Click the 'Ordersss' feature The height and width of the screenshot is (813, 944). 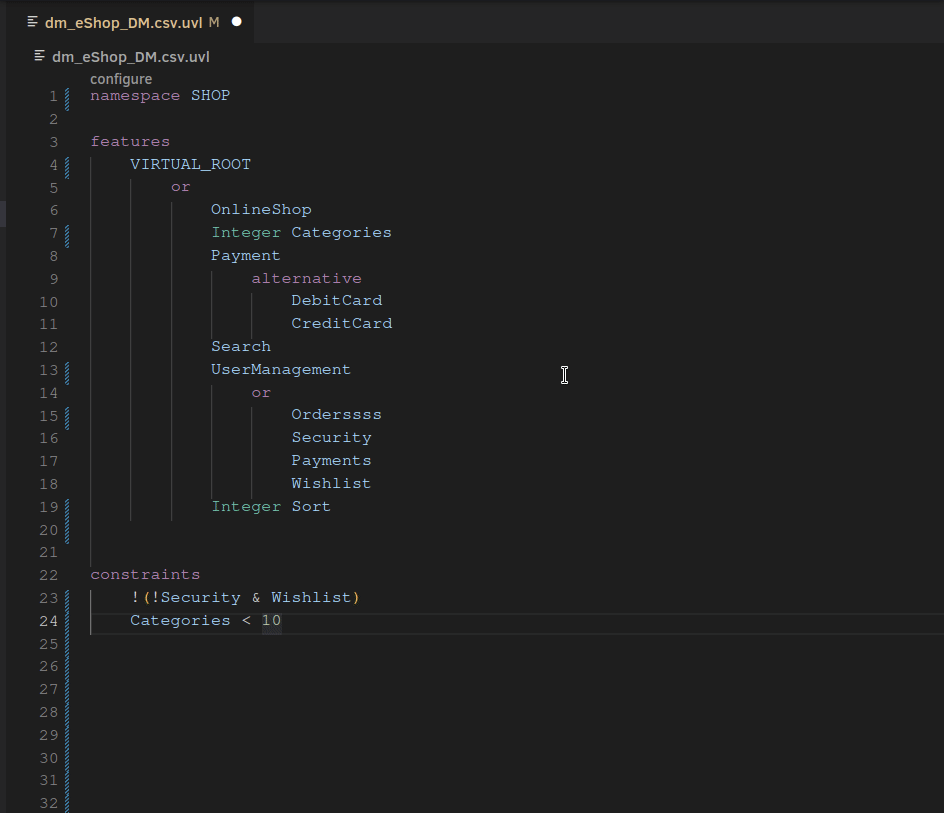point(337,415)
